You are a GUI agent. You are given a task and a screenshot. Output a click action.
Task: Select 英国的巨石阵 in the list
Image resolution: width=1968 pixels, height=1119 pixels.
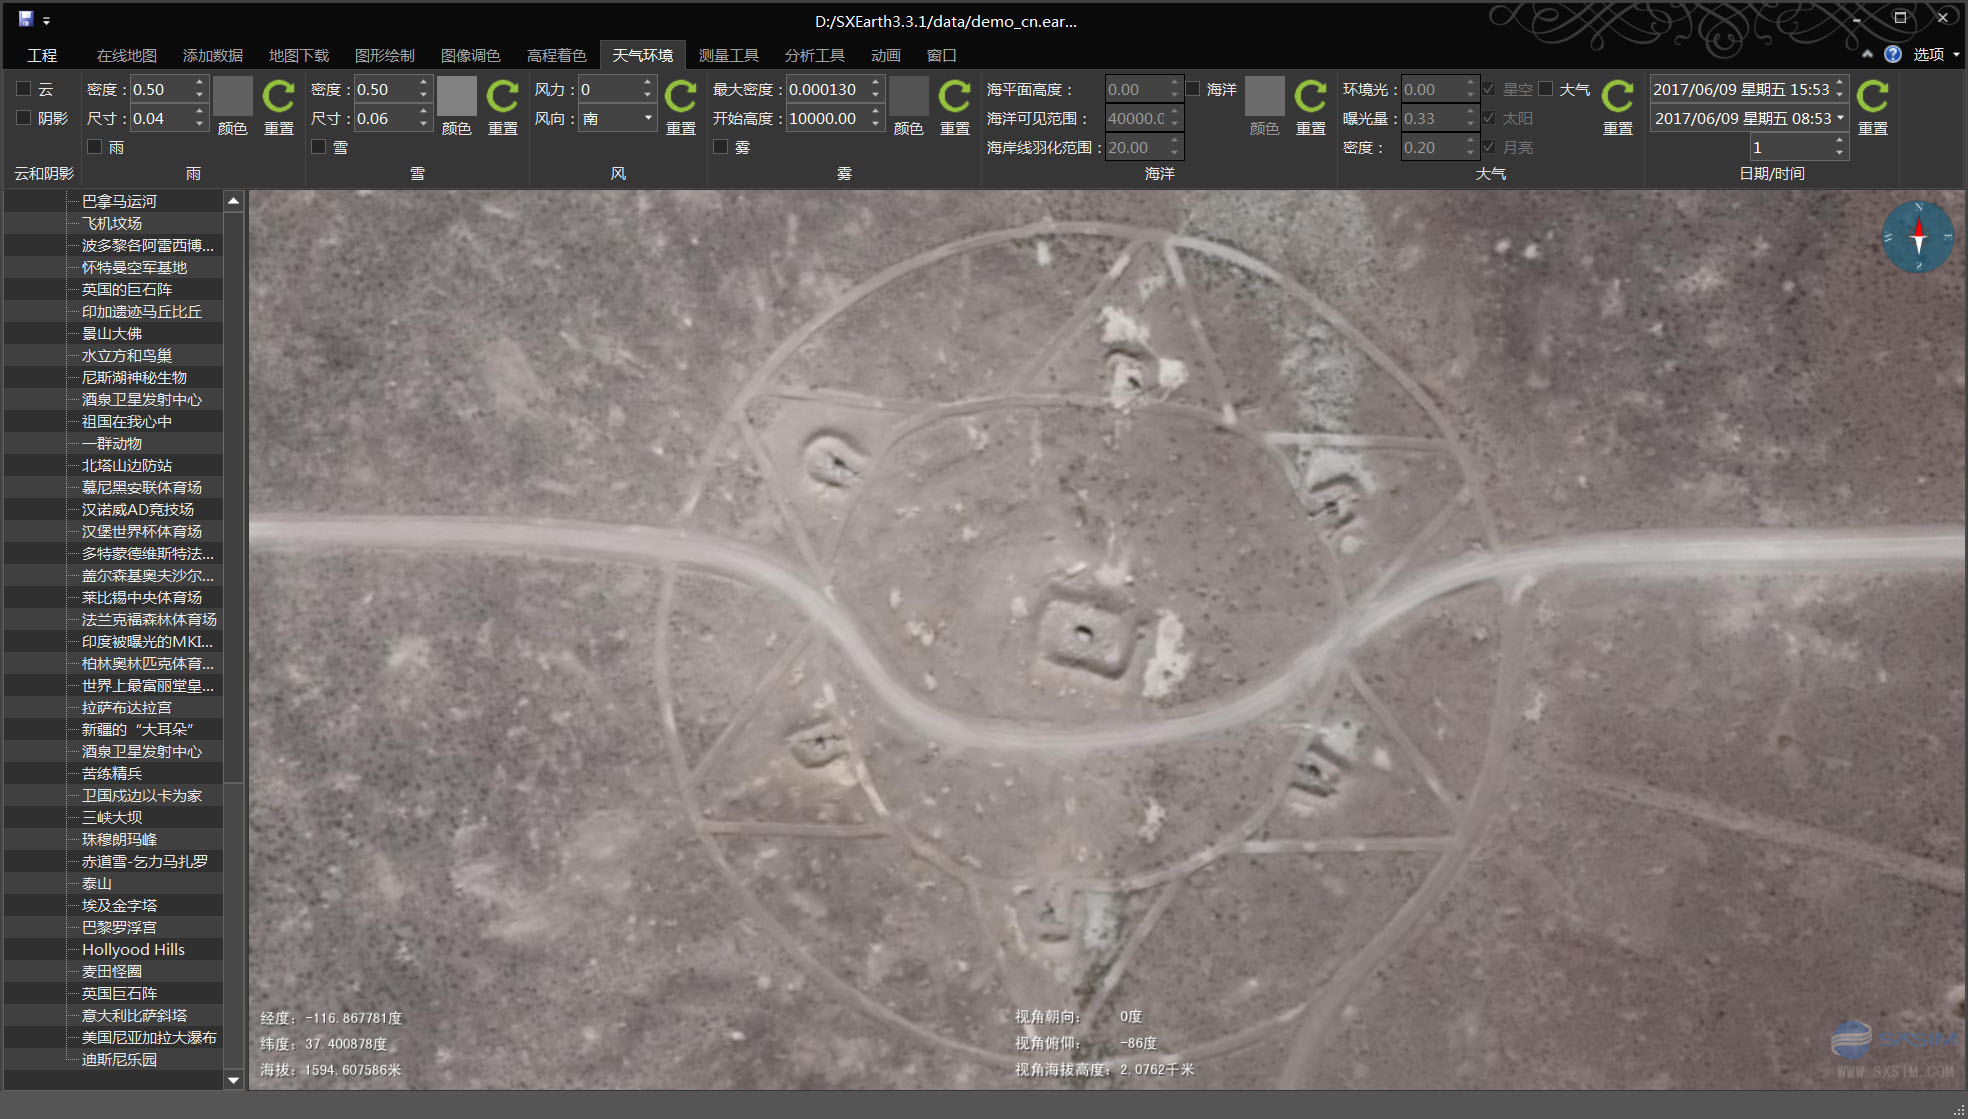click(127, 289)
